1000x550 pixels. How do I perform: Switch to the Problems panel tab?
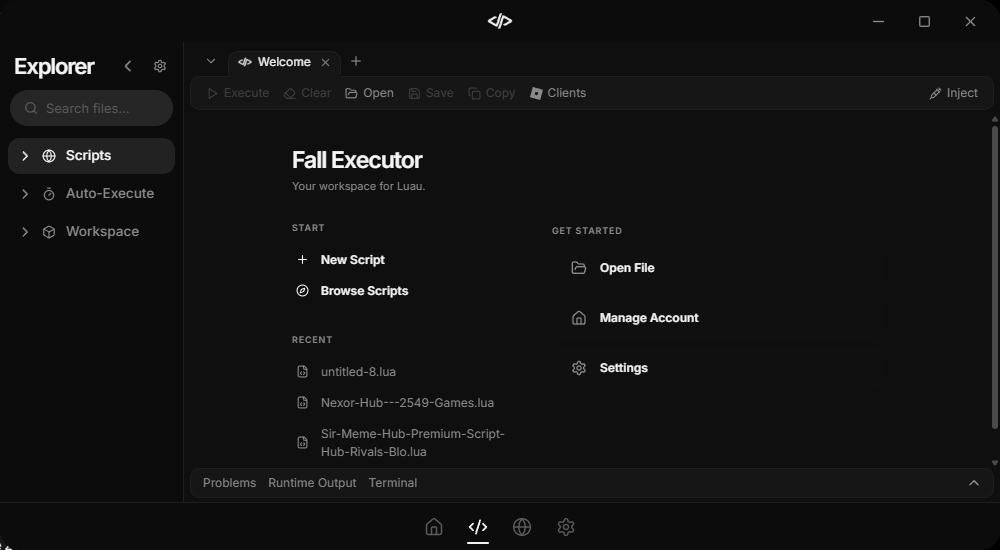[230, 483]
